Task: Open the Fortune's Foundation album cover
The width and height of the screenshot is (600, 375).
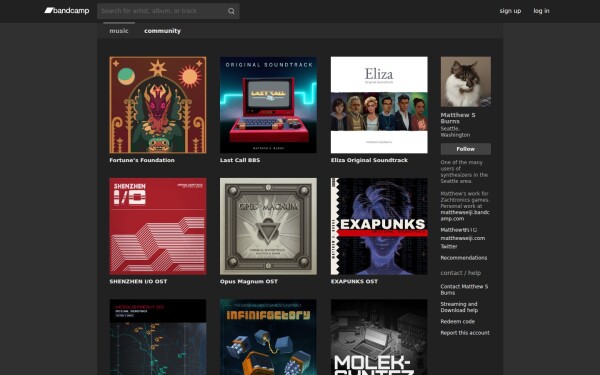Action: [x=158, y=105]
